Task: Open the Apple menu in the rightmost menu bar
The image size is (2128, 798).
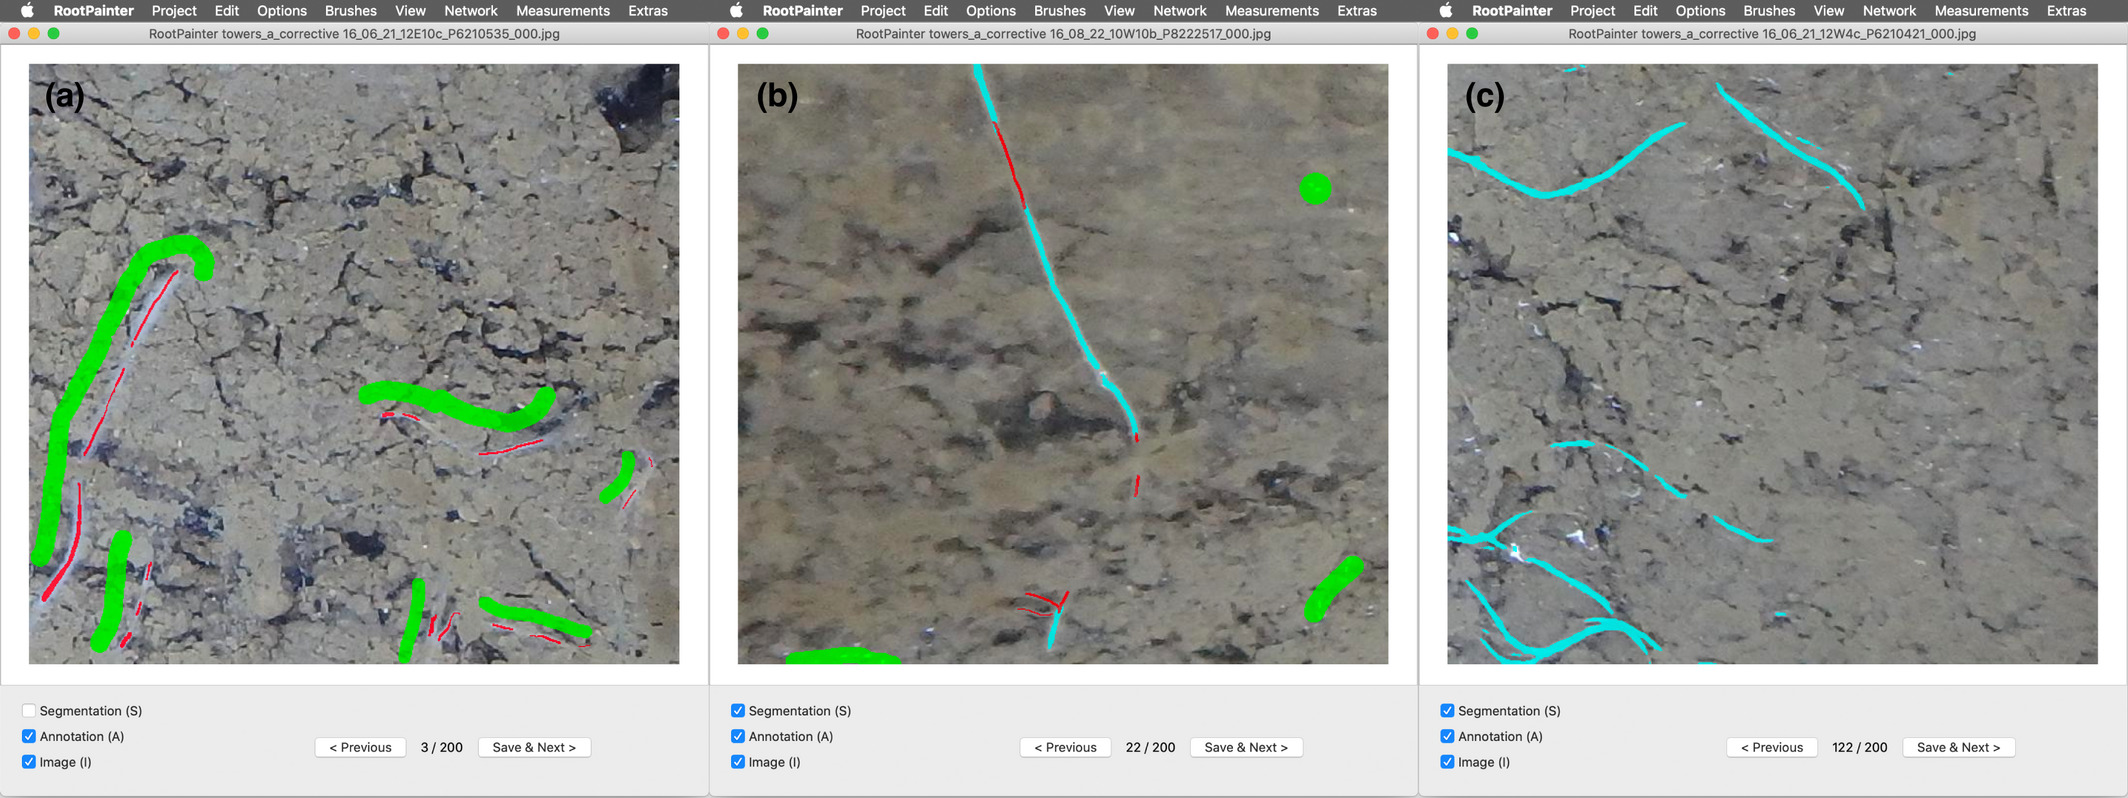Action: (1446, 11)
